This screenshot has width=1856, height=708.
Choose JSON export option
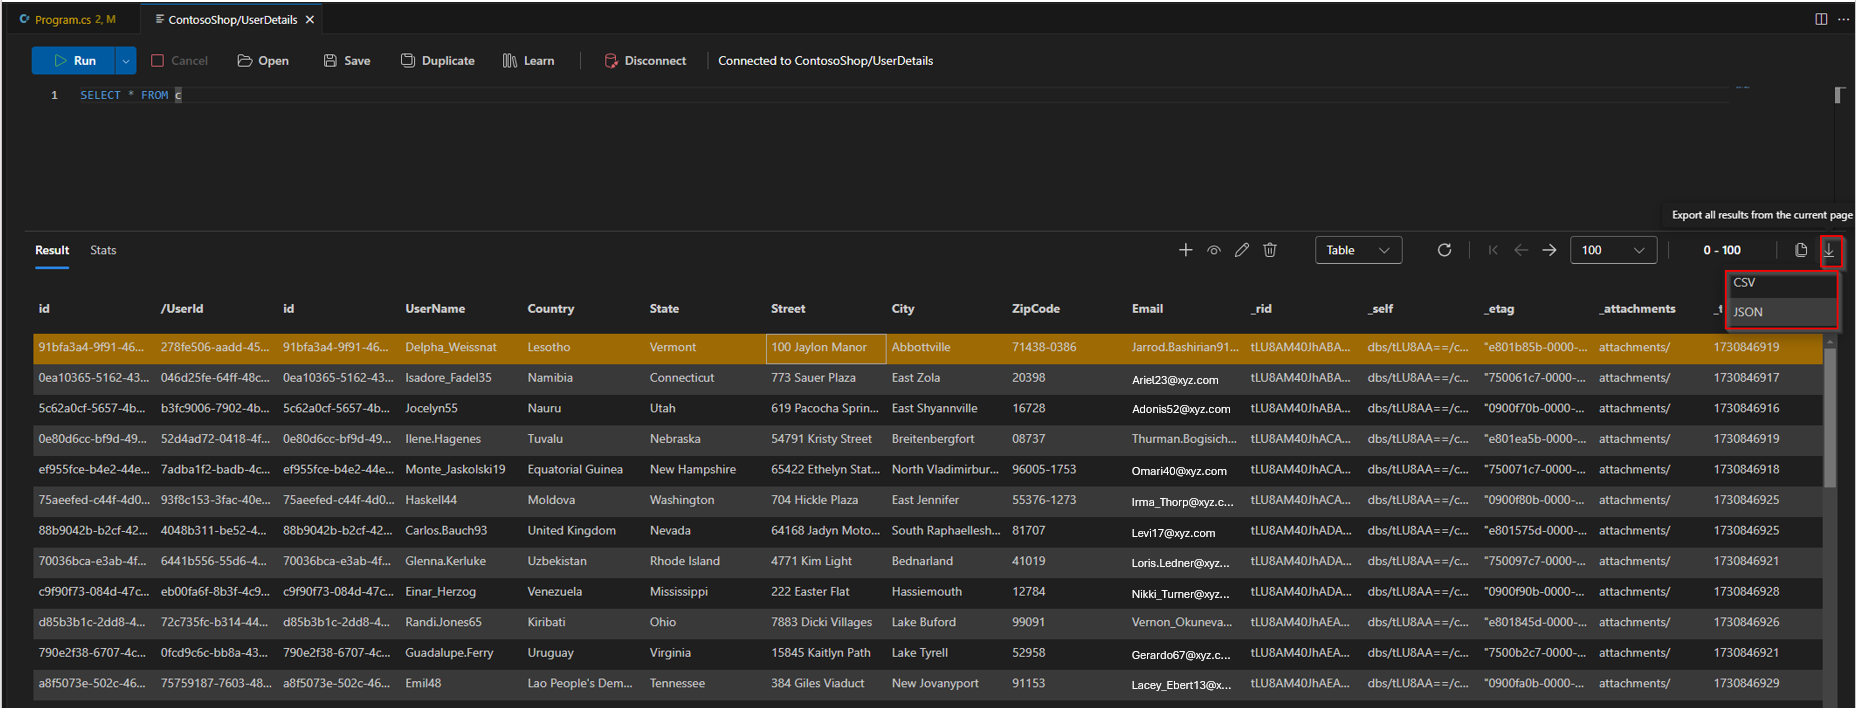pos(1782,312)
